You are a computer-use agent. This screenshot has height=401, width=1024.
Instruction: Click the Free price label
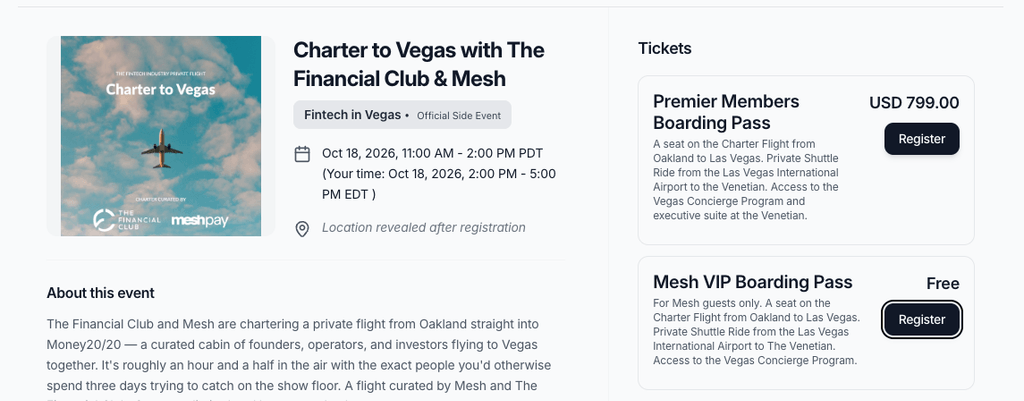(x=943, y=283)
